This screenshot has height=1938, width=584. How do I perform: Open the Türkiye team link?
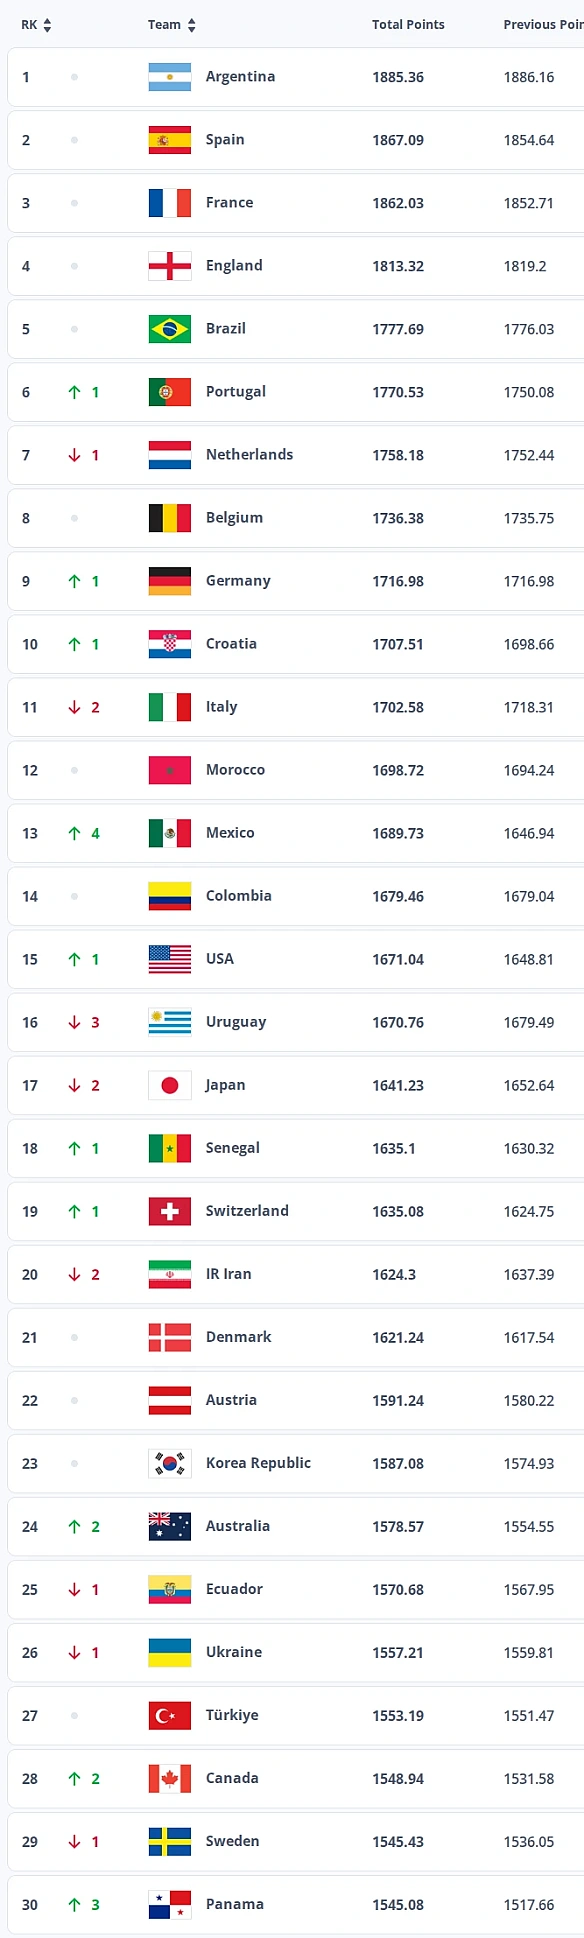(232, 1715)
